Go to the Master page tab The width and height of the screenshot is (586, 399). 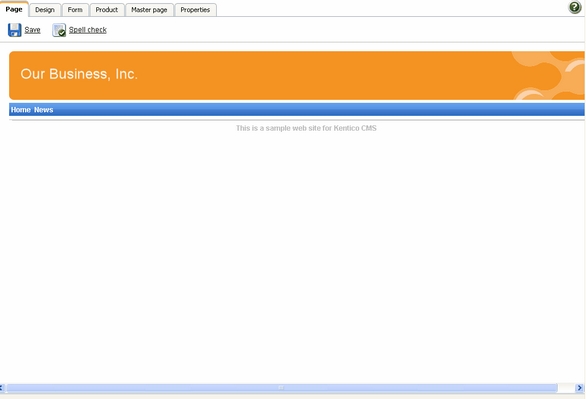(x=149, y=10)
